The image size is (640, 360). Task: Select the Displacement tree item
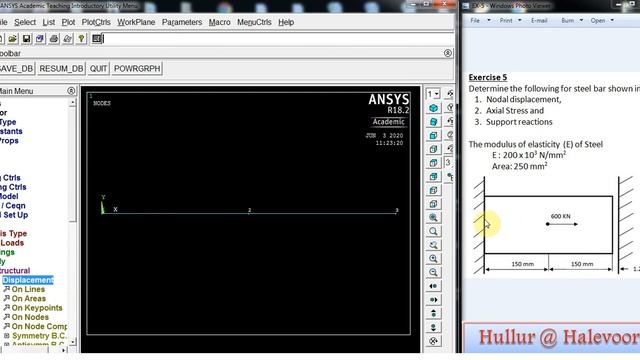point(28,280)
